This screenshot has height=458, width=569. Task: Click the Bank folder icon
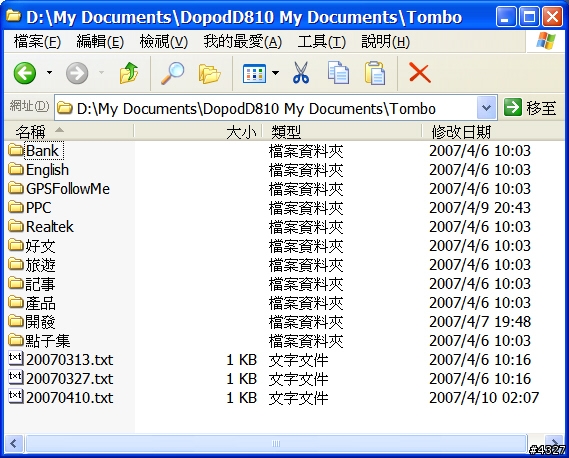click(x=16, y=150)
